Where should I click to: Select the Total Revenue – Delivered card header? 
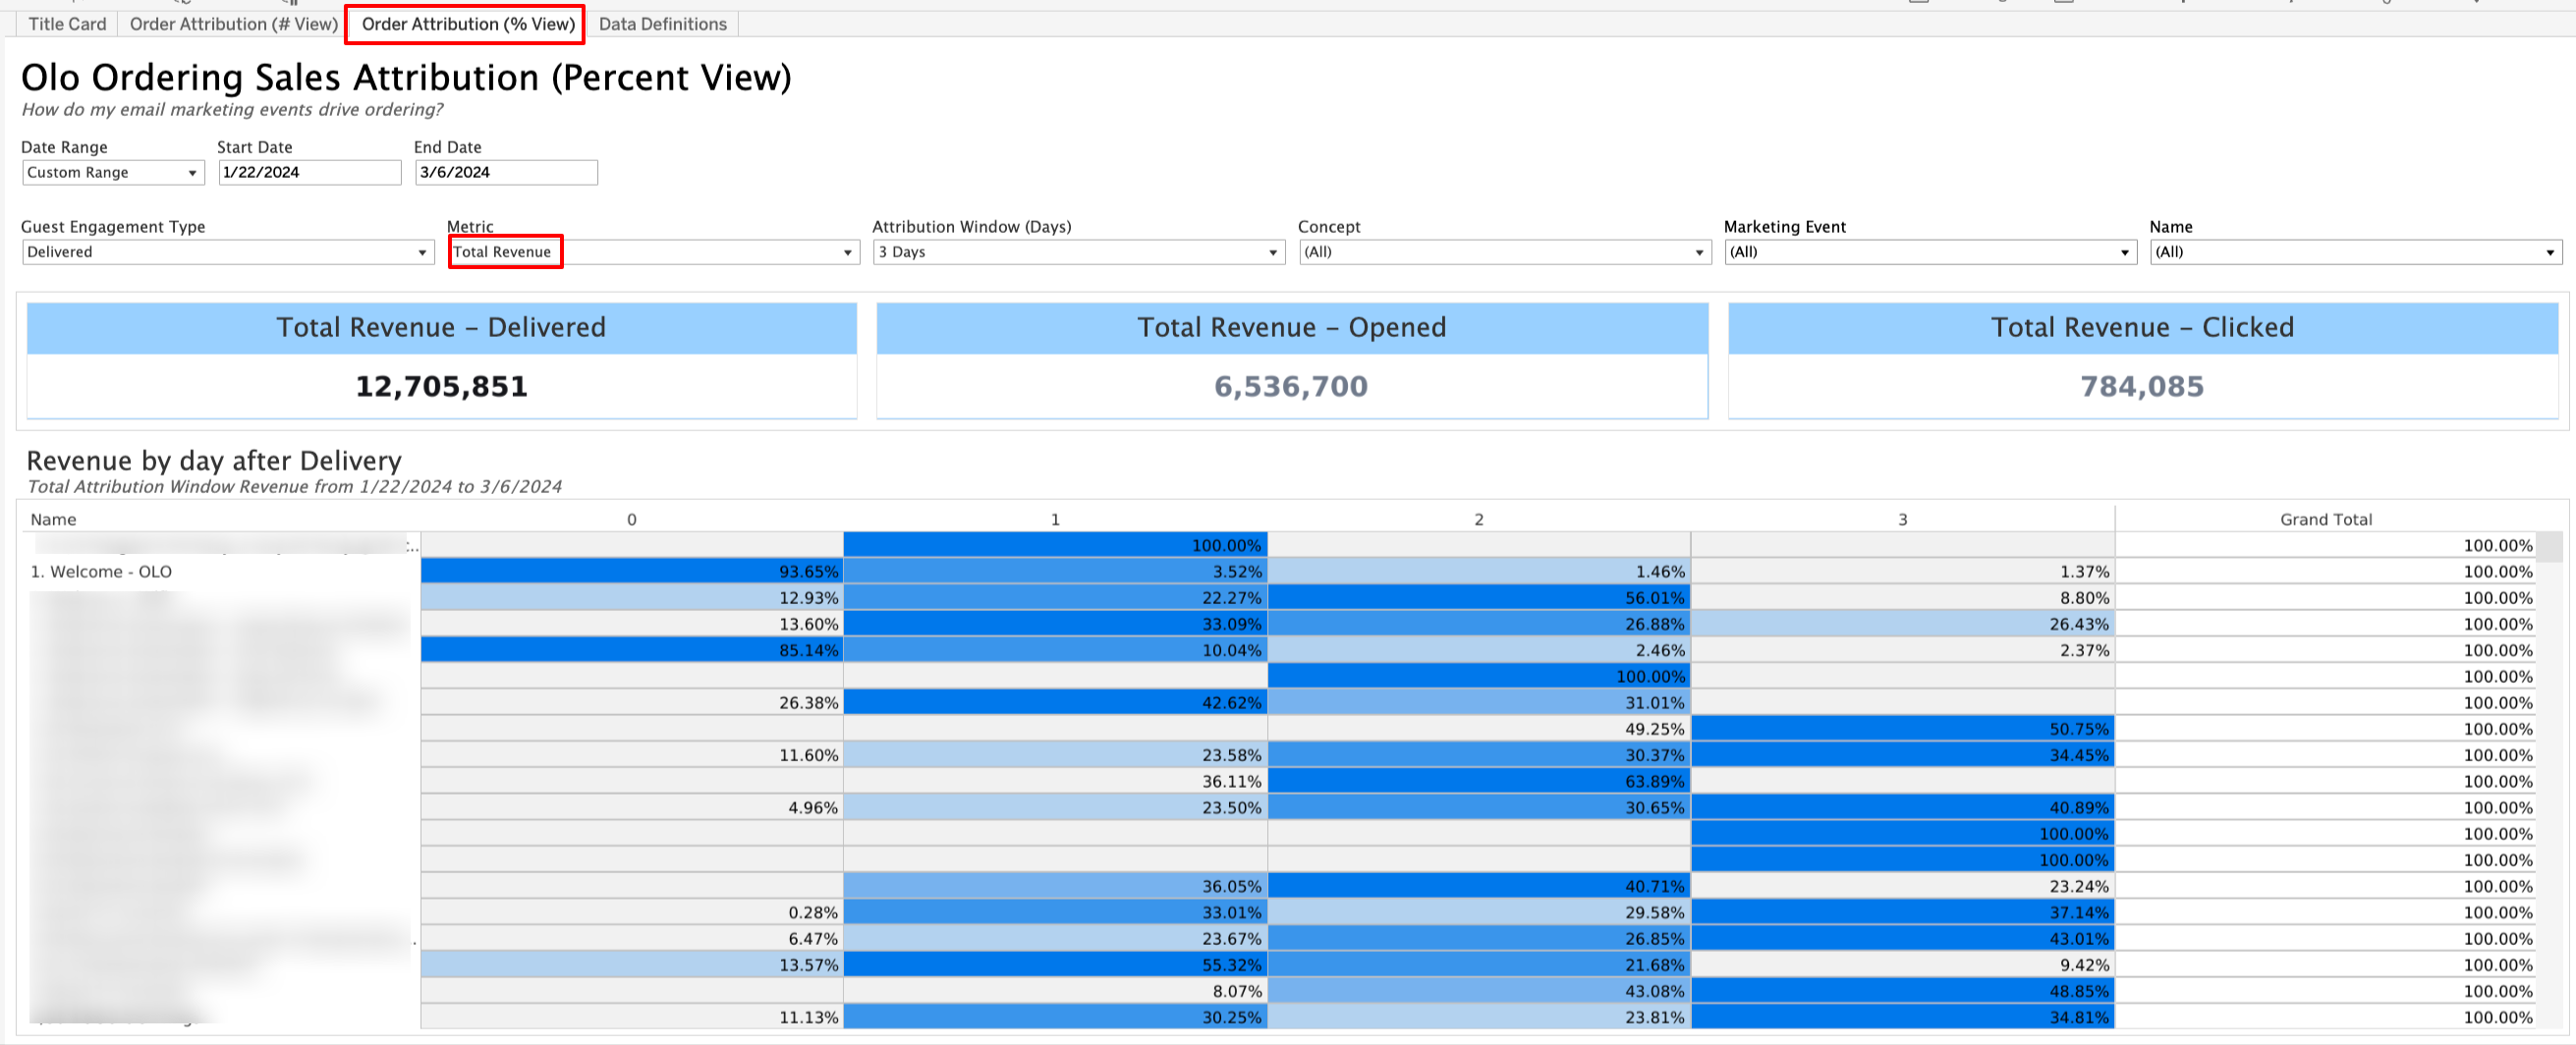pyautogui.click(x=441, y=328)
